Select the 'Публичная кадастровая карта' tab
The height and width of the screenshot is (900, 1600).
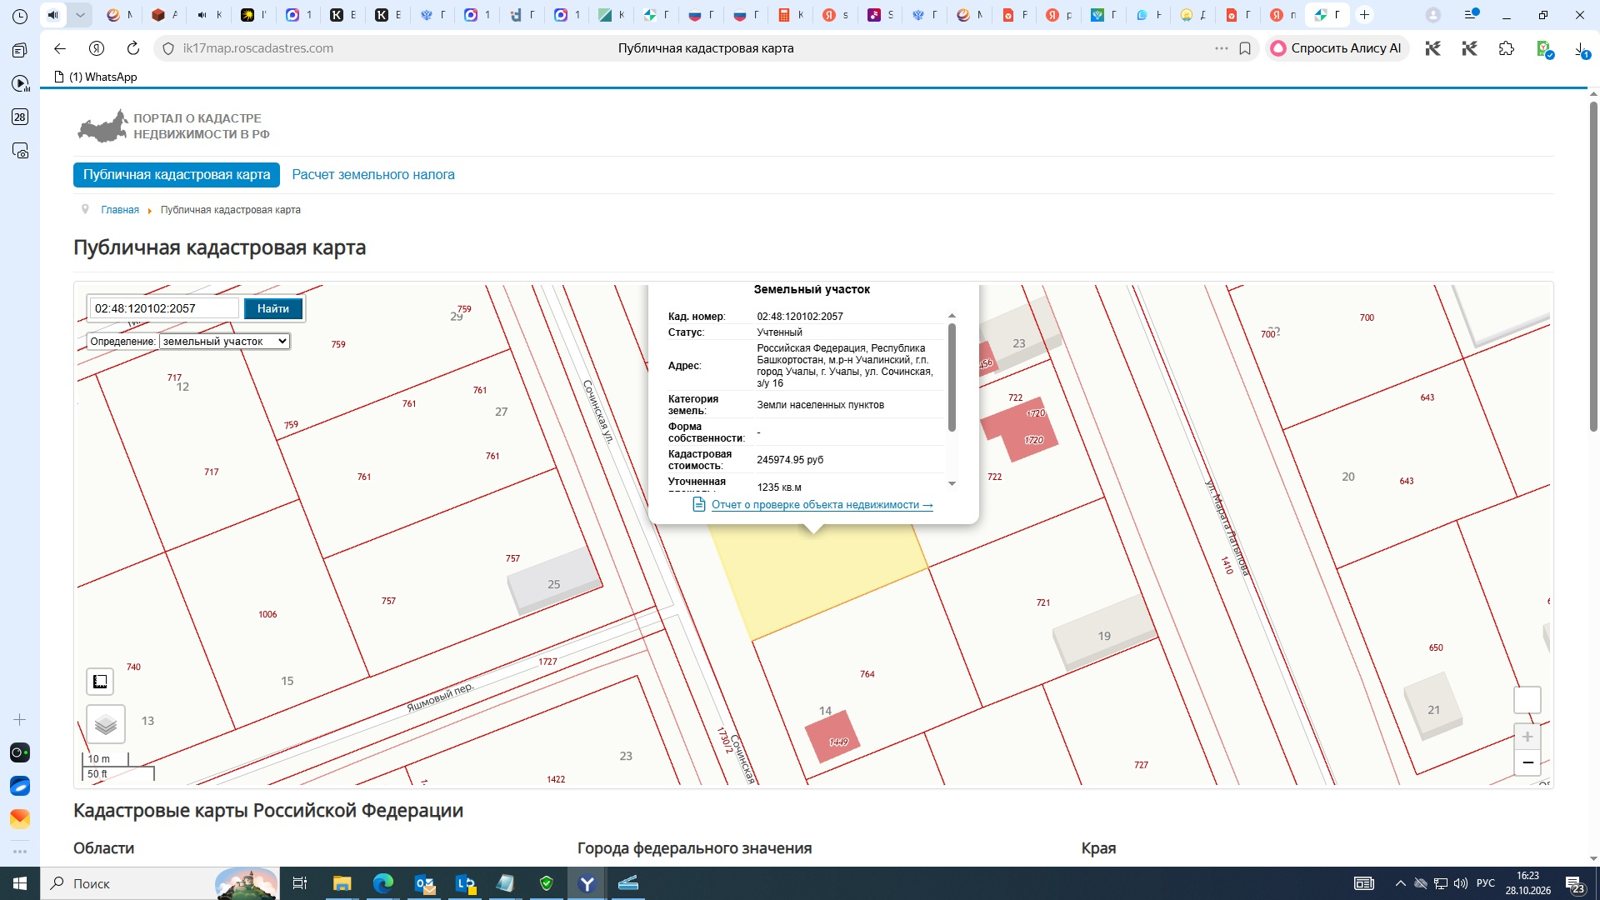[176, 175]
